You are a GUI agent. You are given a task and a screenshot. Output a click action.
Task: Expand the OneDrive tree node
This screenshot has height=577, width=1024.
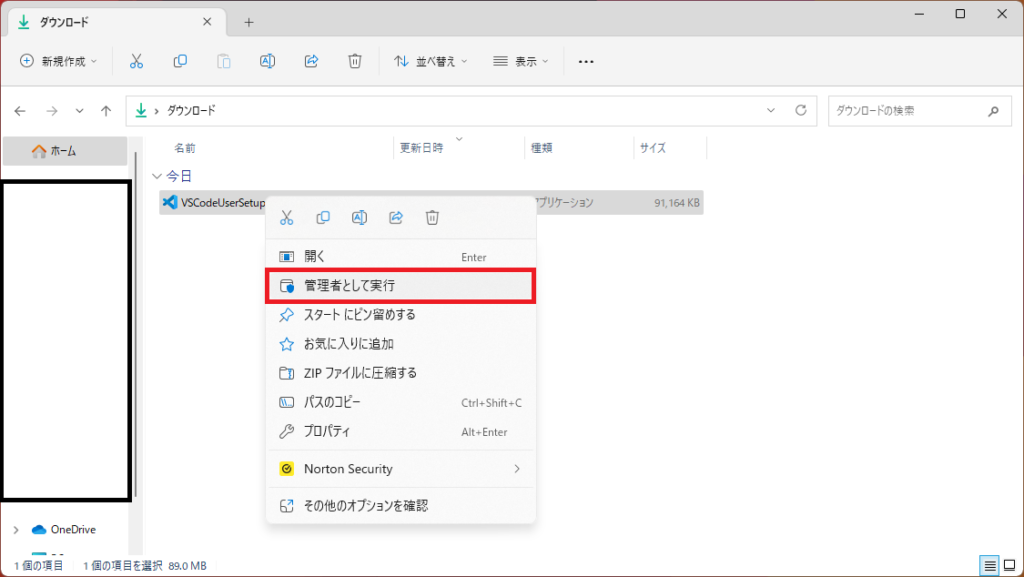click(16, 529)
